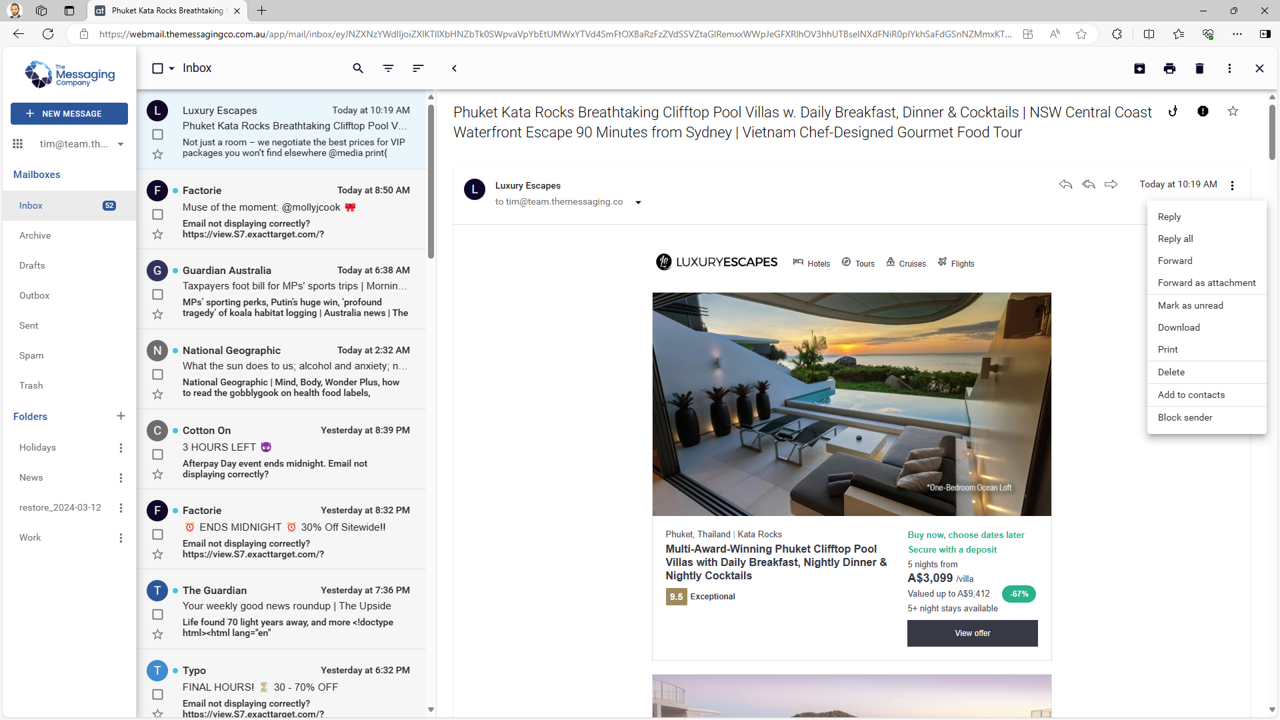Tick the select-all checkbox above the Inbox list
This screenshot has width=1280, height=720.
[x=157, y=69]
